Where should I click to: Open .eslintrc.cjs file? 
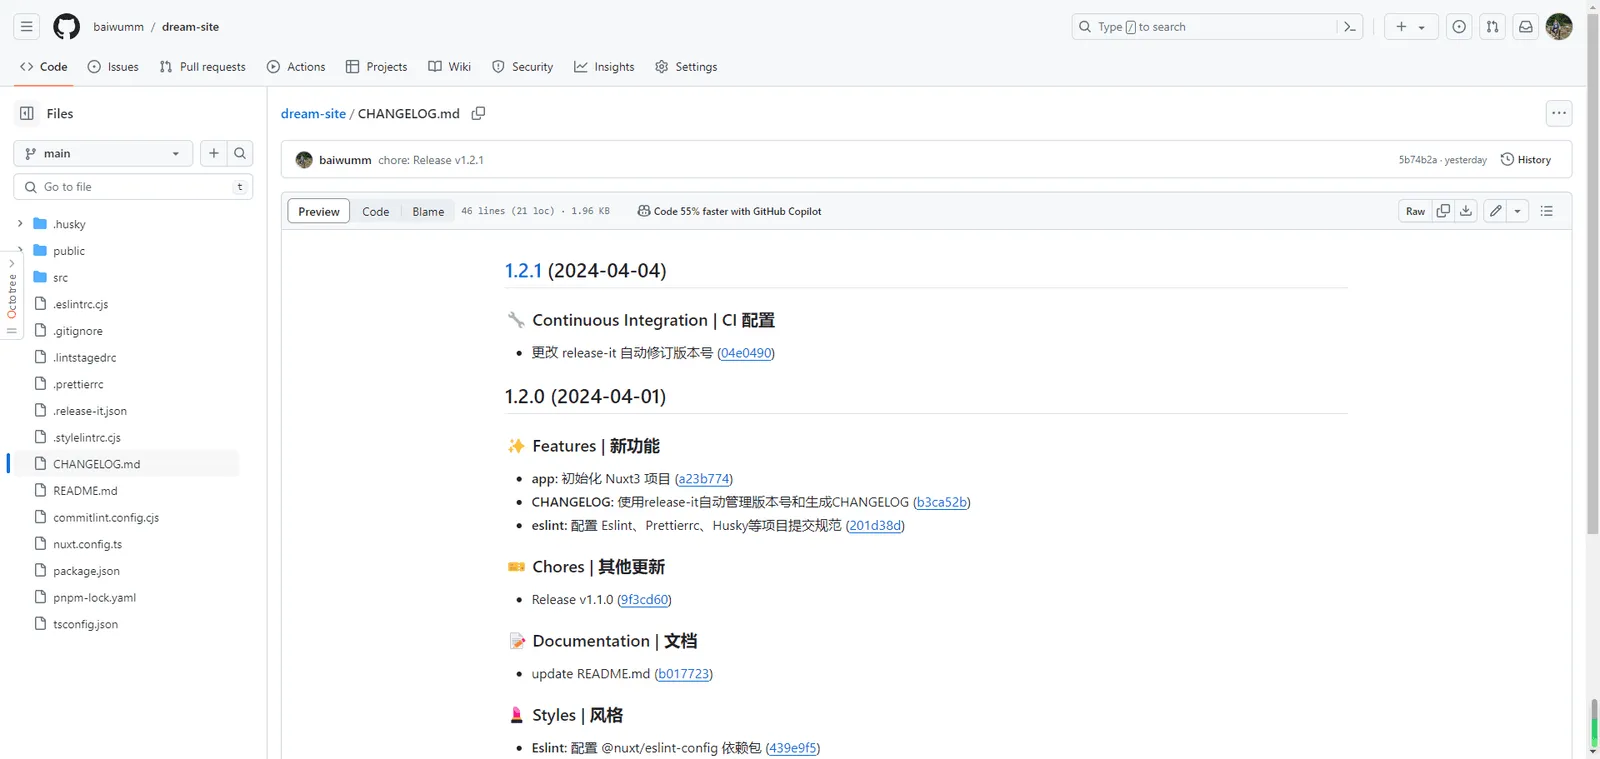(x=80, y=304)
